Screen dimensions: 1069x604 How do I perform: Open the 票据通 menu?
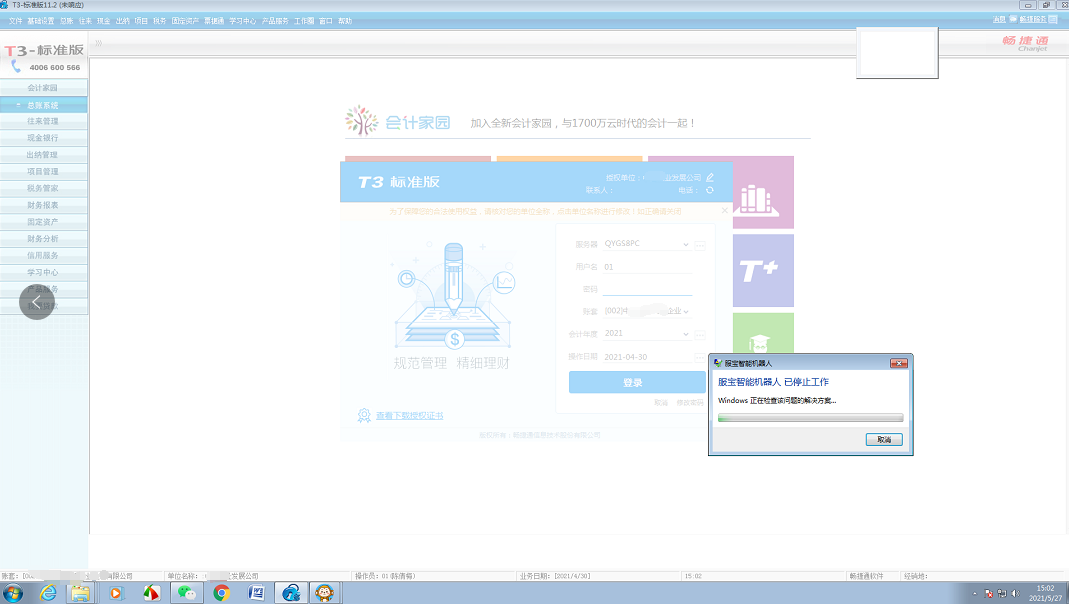213,21
